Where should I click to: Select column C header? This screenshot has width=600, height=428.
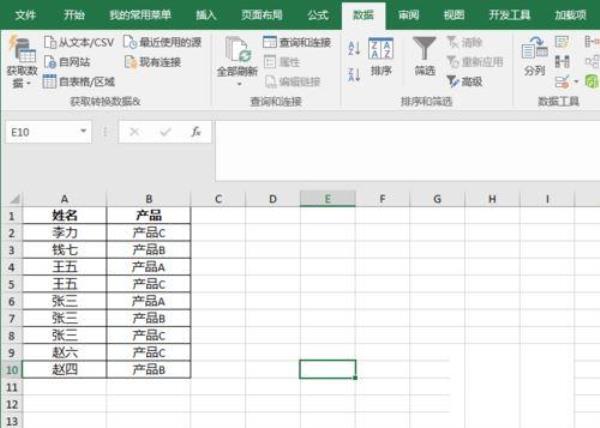218,199
